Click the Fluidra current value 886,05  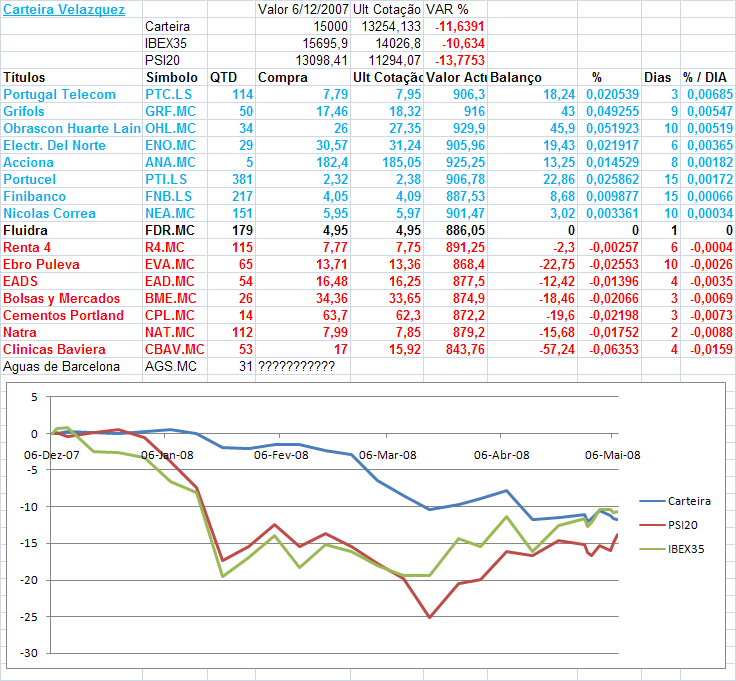pos(455,230)
